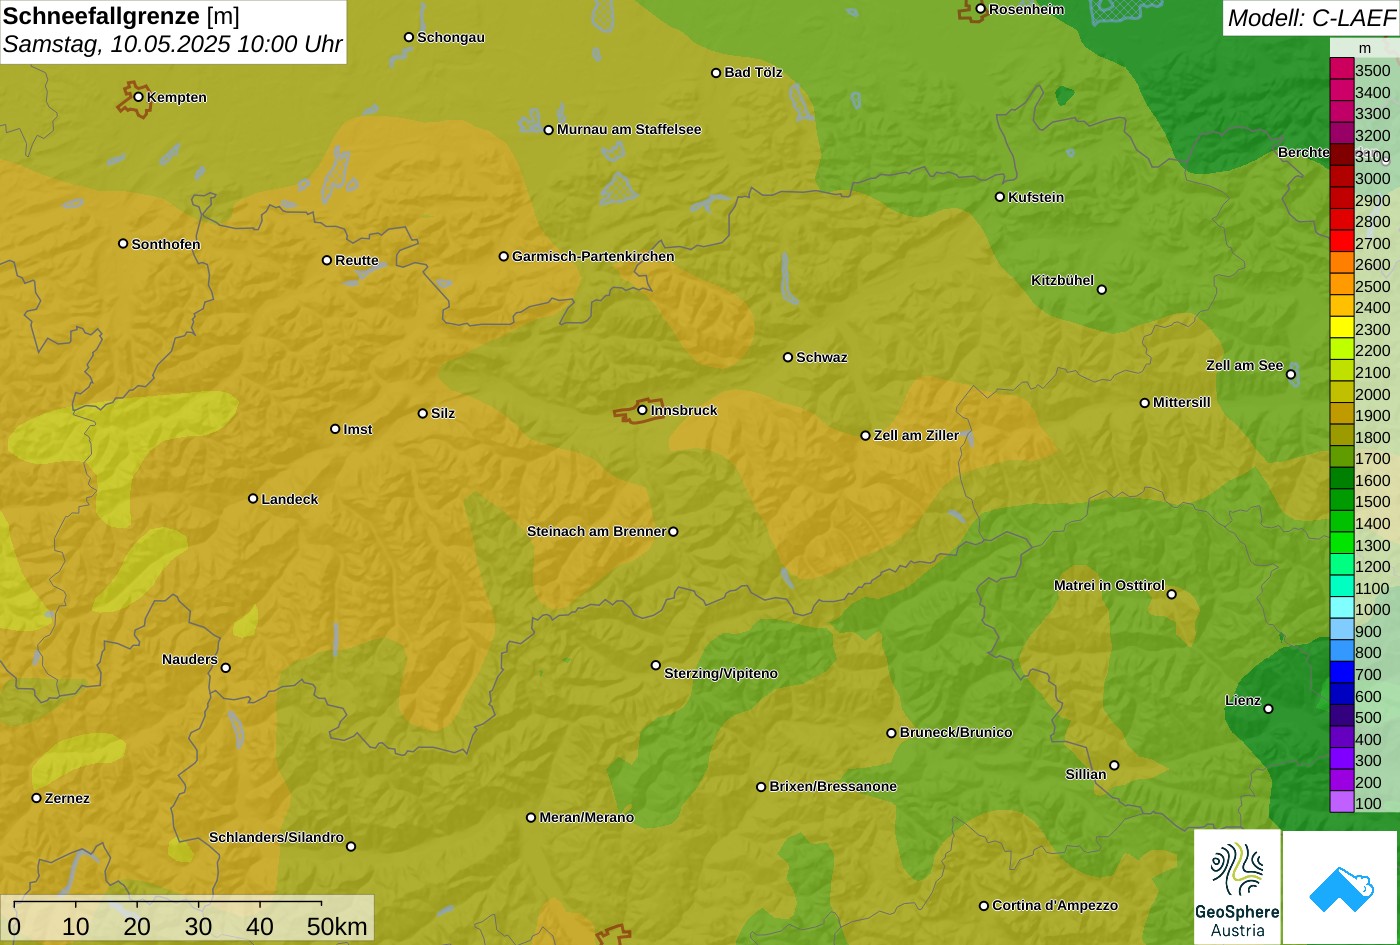Click the date Samstag, 10.05.2025 10:00 Uhr
Viewport: 1400px width, 945px height.
pos(172,44)
